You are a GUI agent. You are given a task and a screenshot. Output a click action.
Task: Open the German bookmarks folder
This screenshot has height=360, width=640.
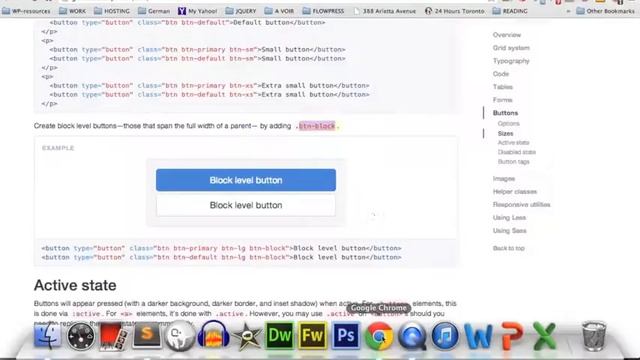pos(154,11)
